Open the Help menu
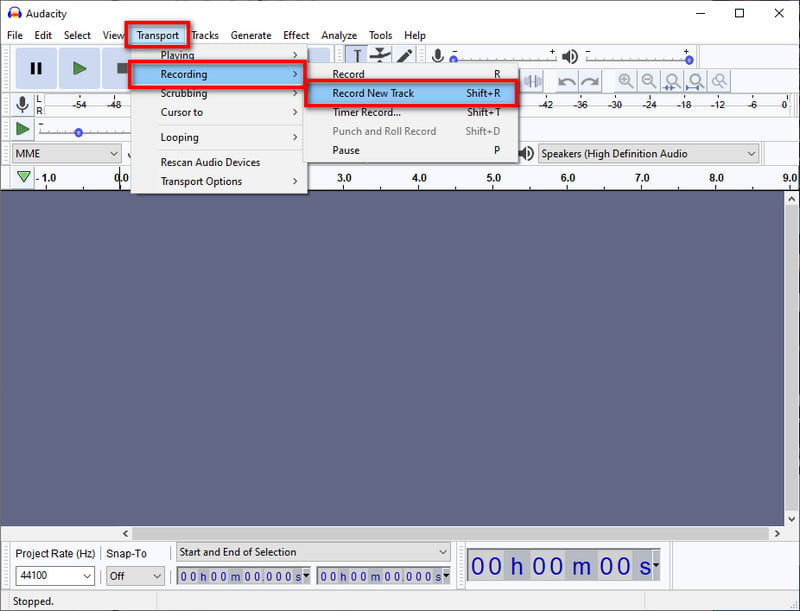This screenshot has width=800, height=611. coord(415,35)
